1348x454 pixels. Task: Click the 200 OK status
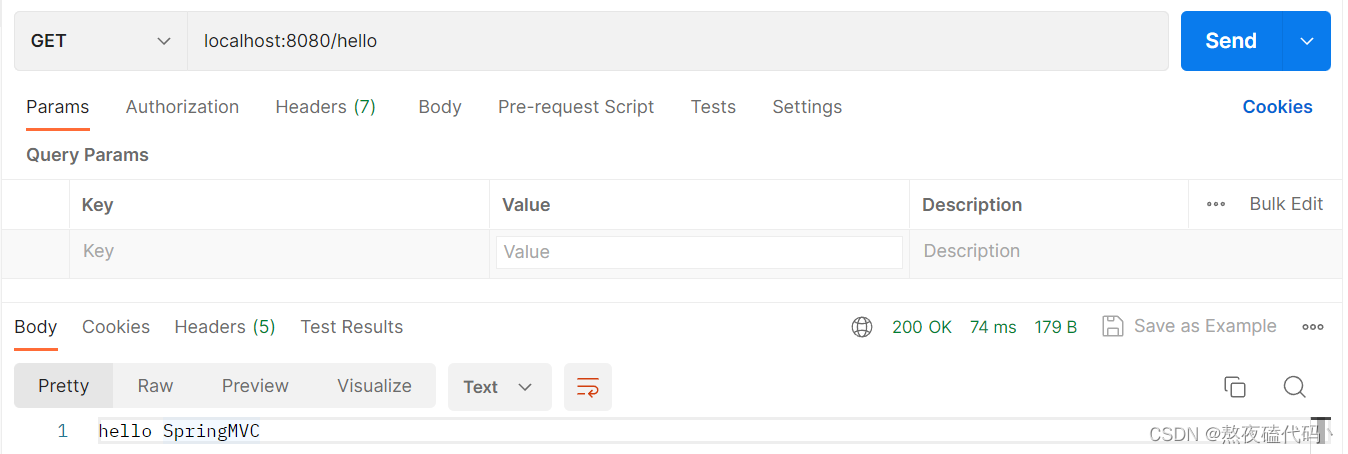coord(922,327)
